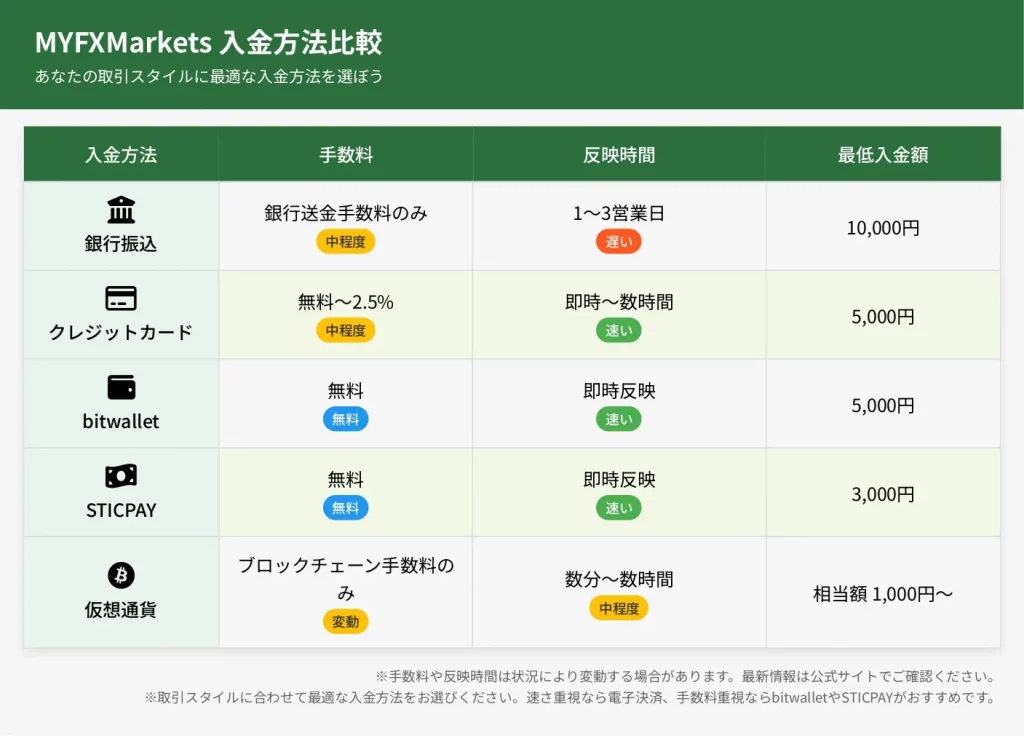Click the STICPAY cash icon
Image resolution: width=1024 pixels, height=736 pixels.
121,476
